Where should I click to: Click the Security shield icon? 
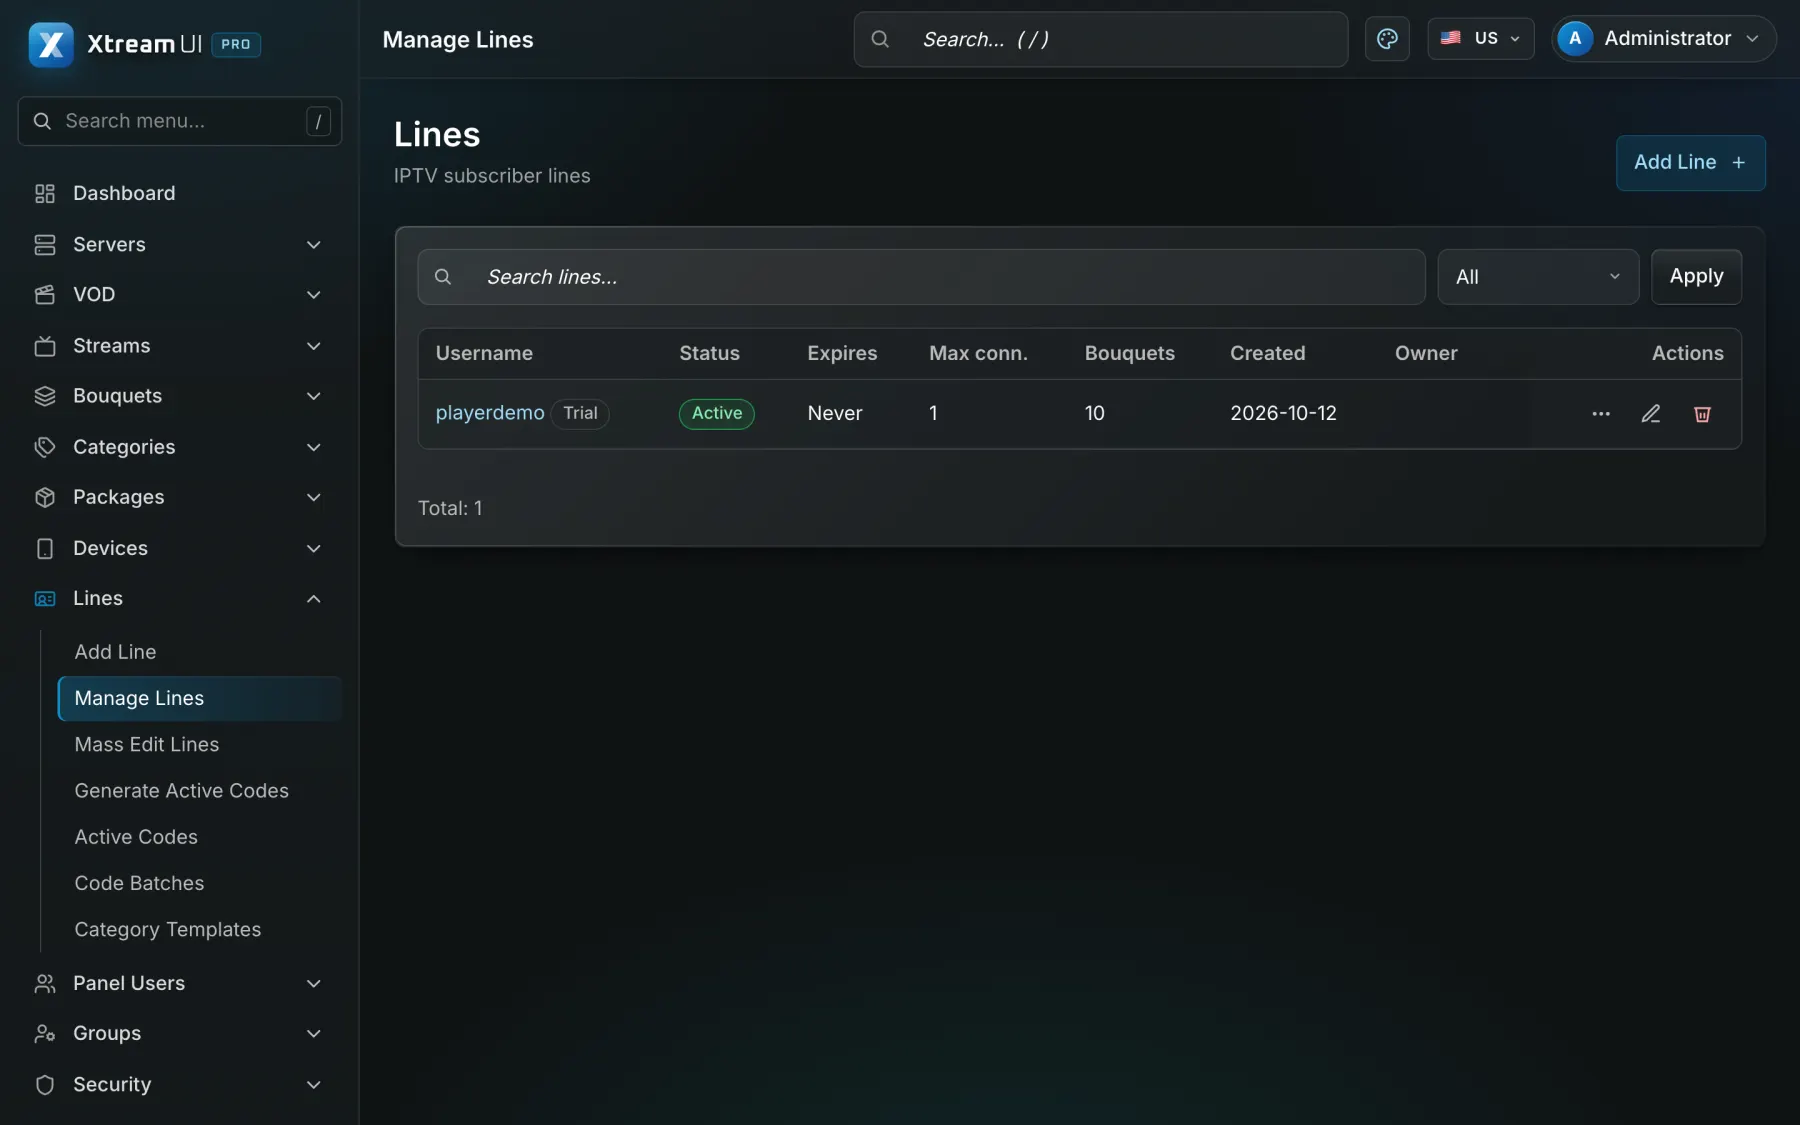(45, 1085)
